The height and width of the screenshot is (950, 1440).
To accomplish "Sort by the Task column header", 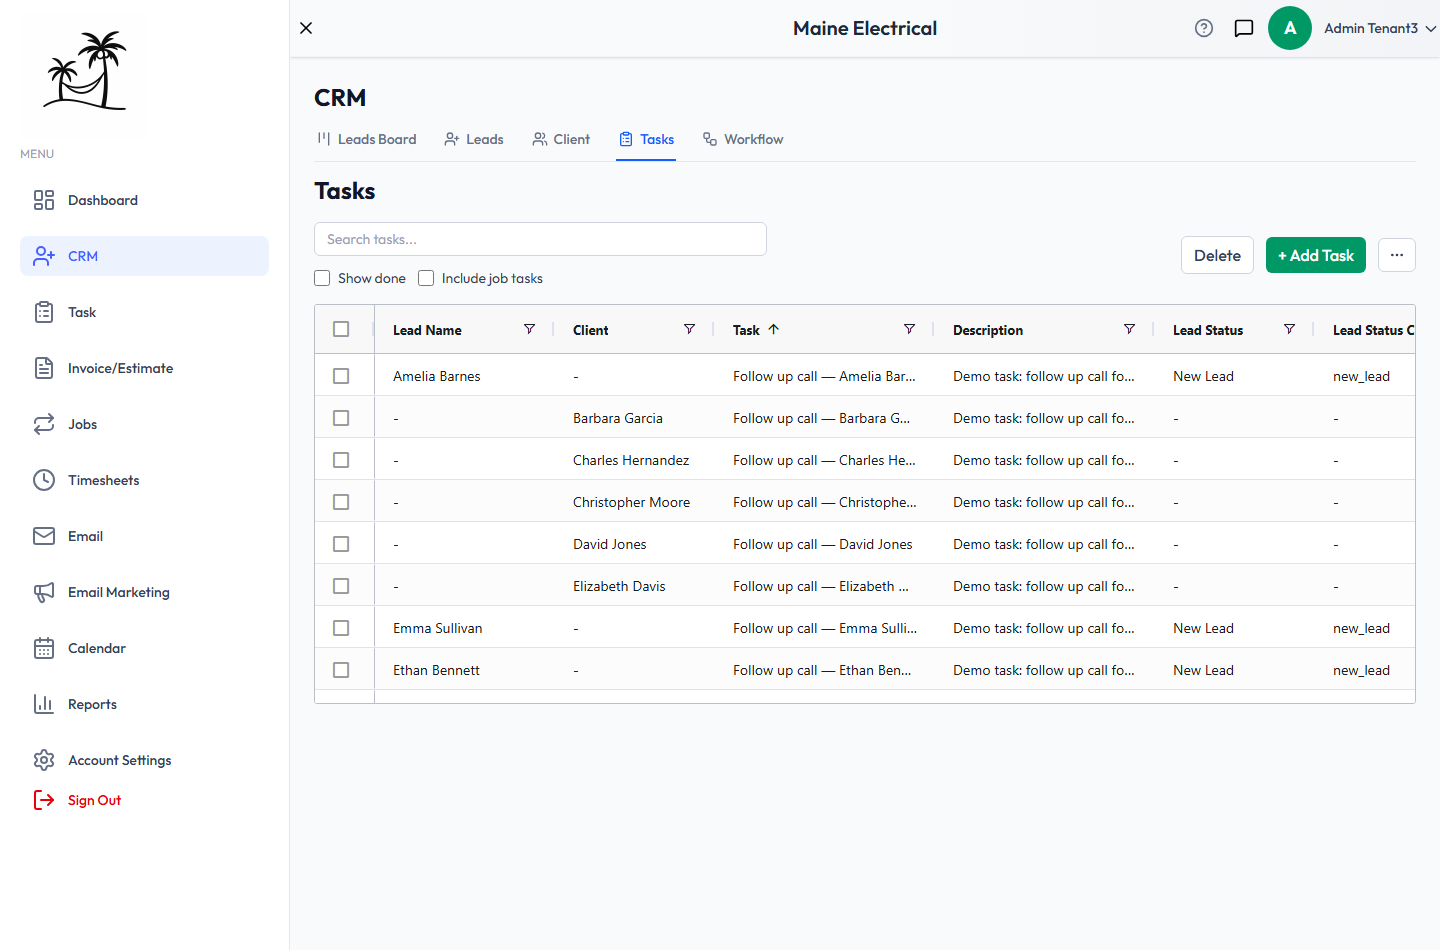I will pos(746,330).
